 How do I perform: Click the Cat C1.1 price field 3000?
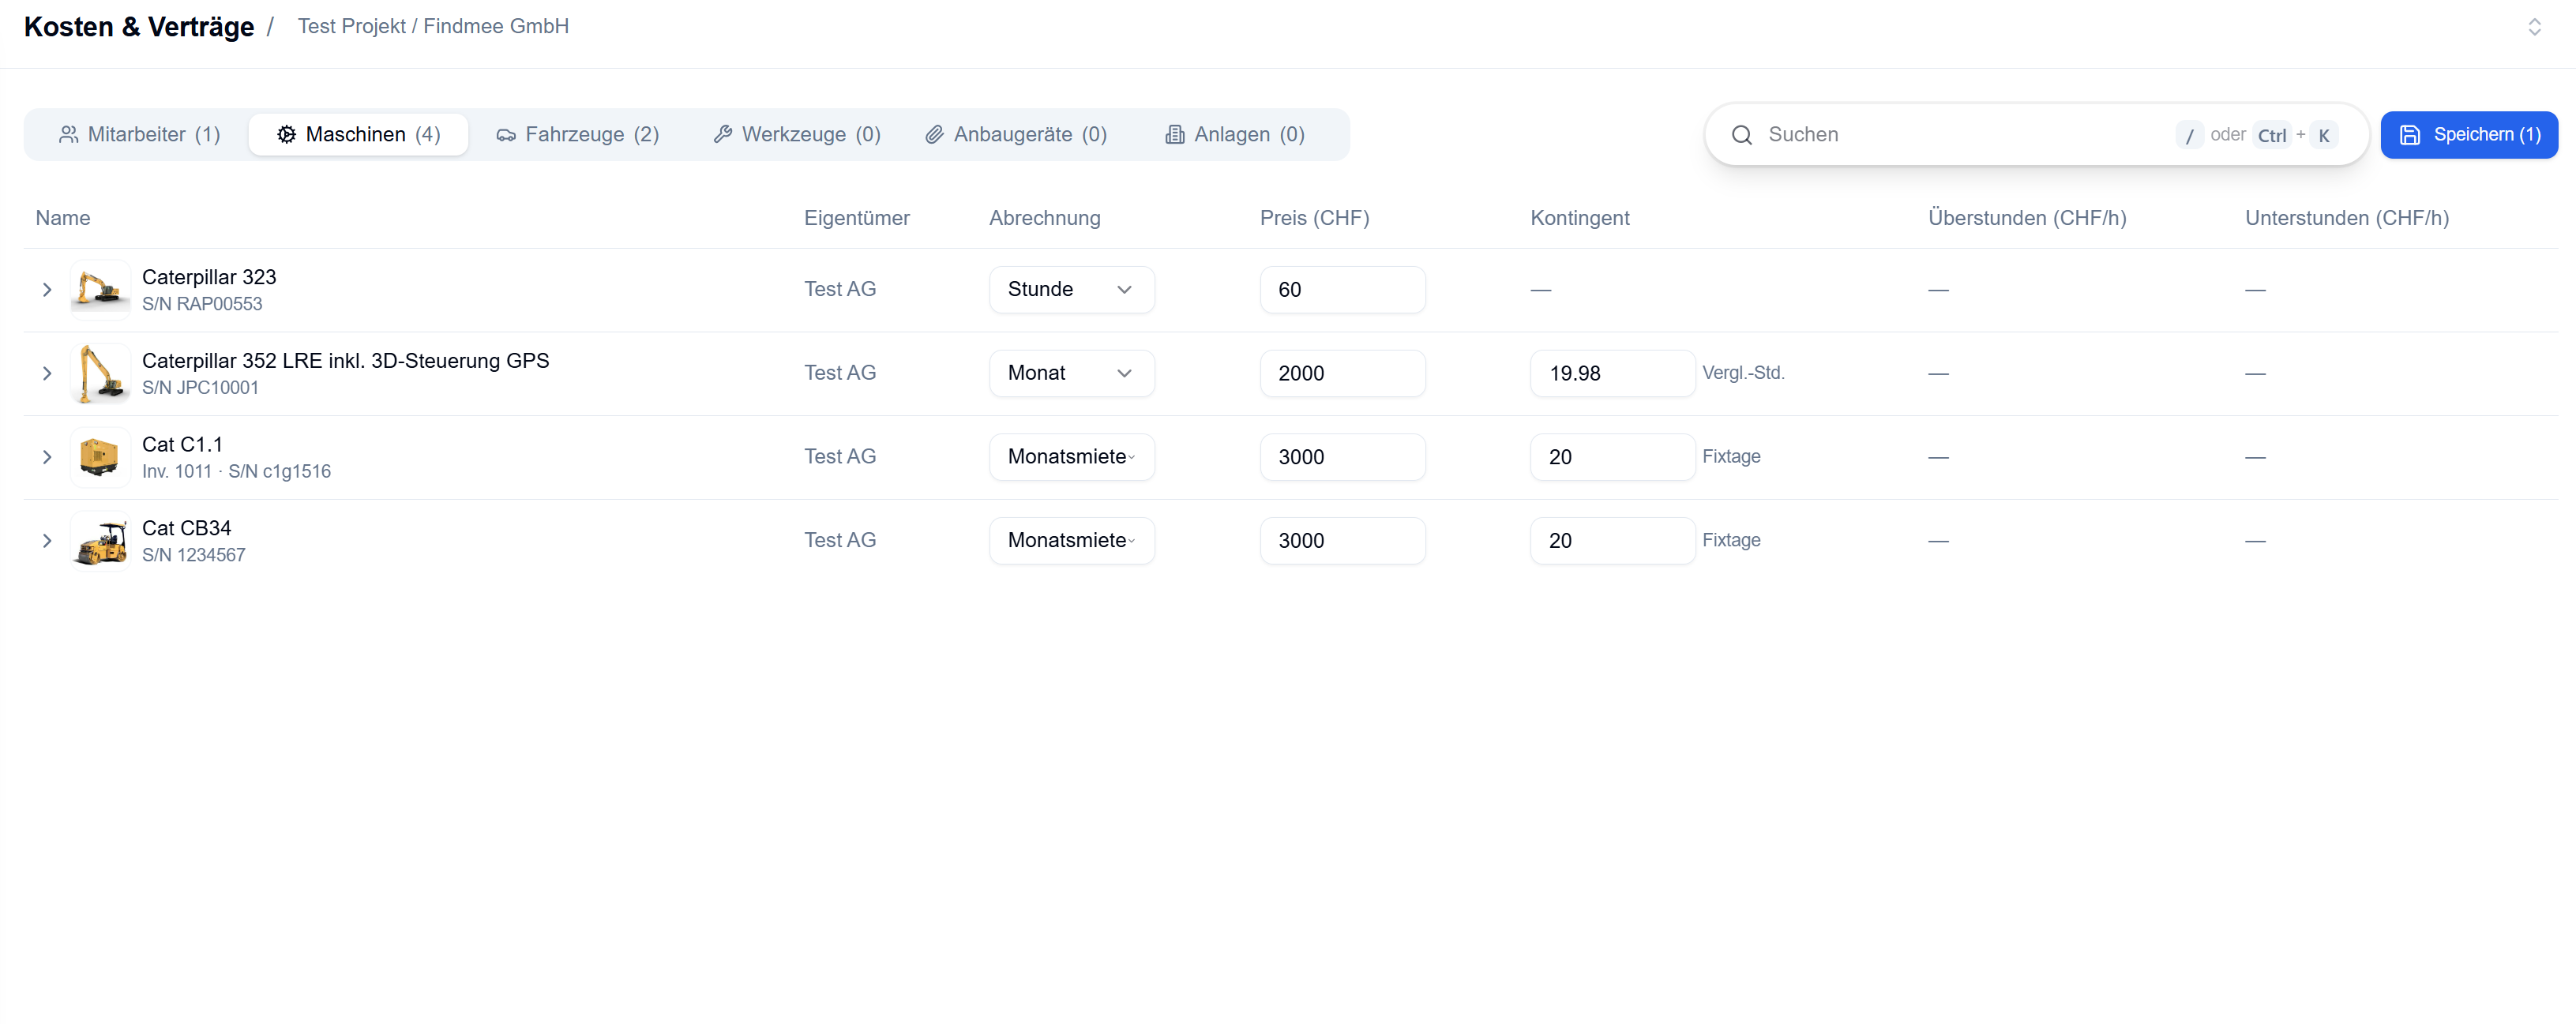pyautogui.click(x=1342, y=456)
